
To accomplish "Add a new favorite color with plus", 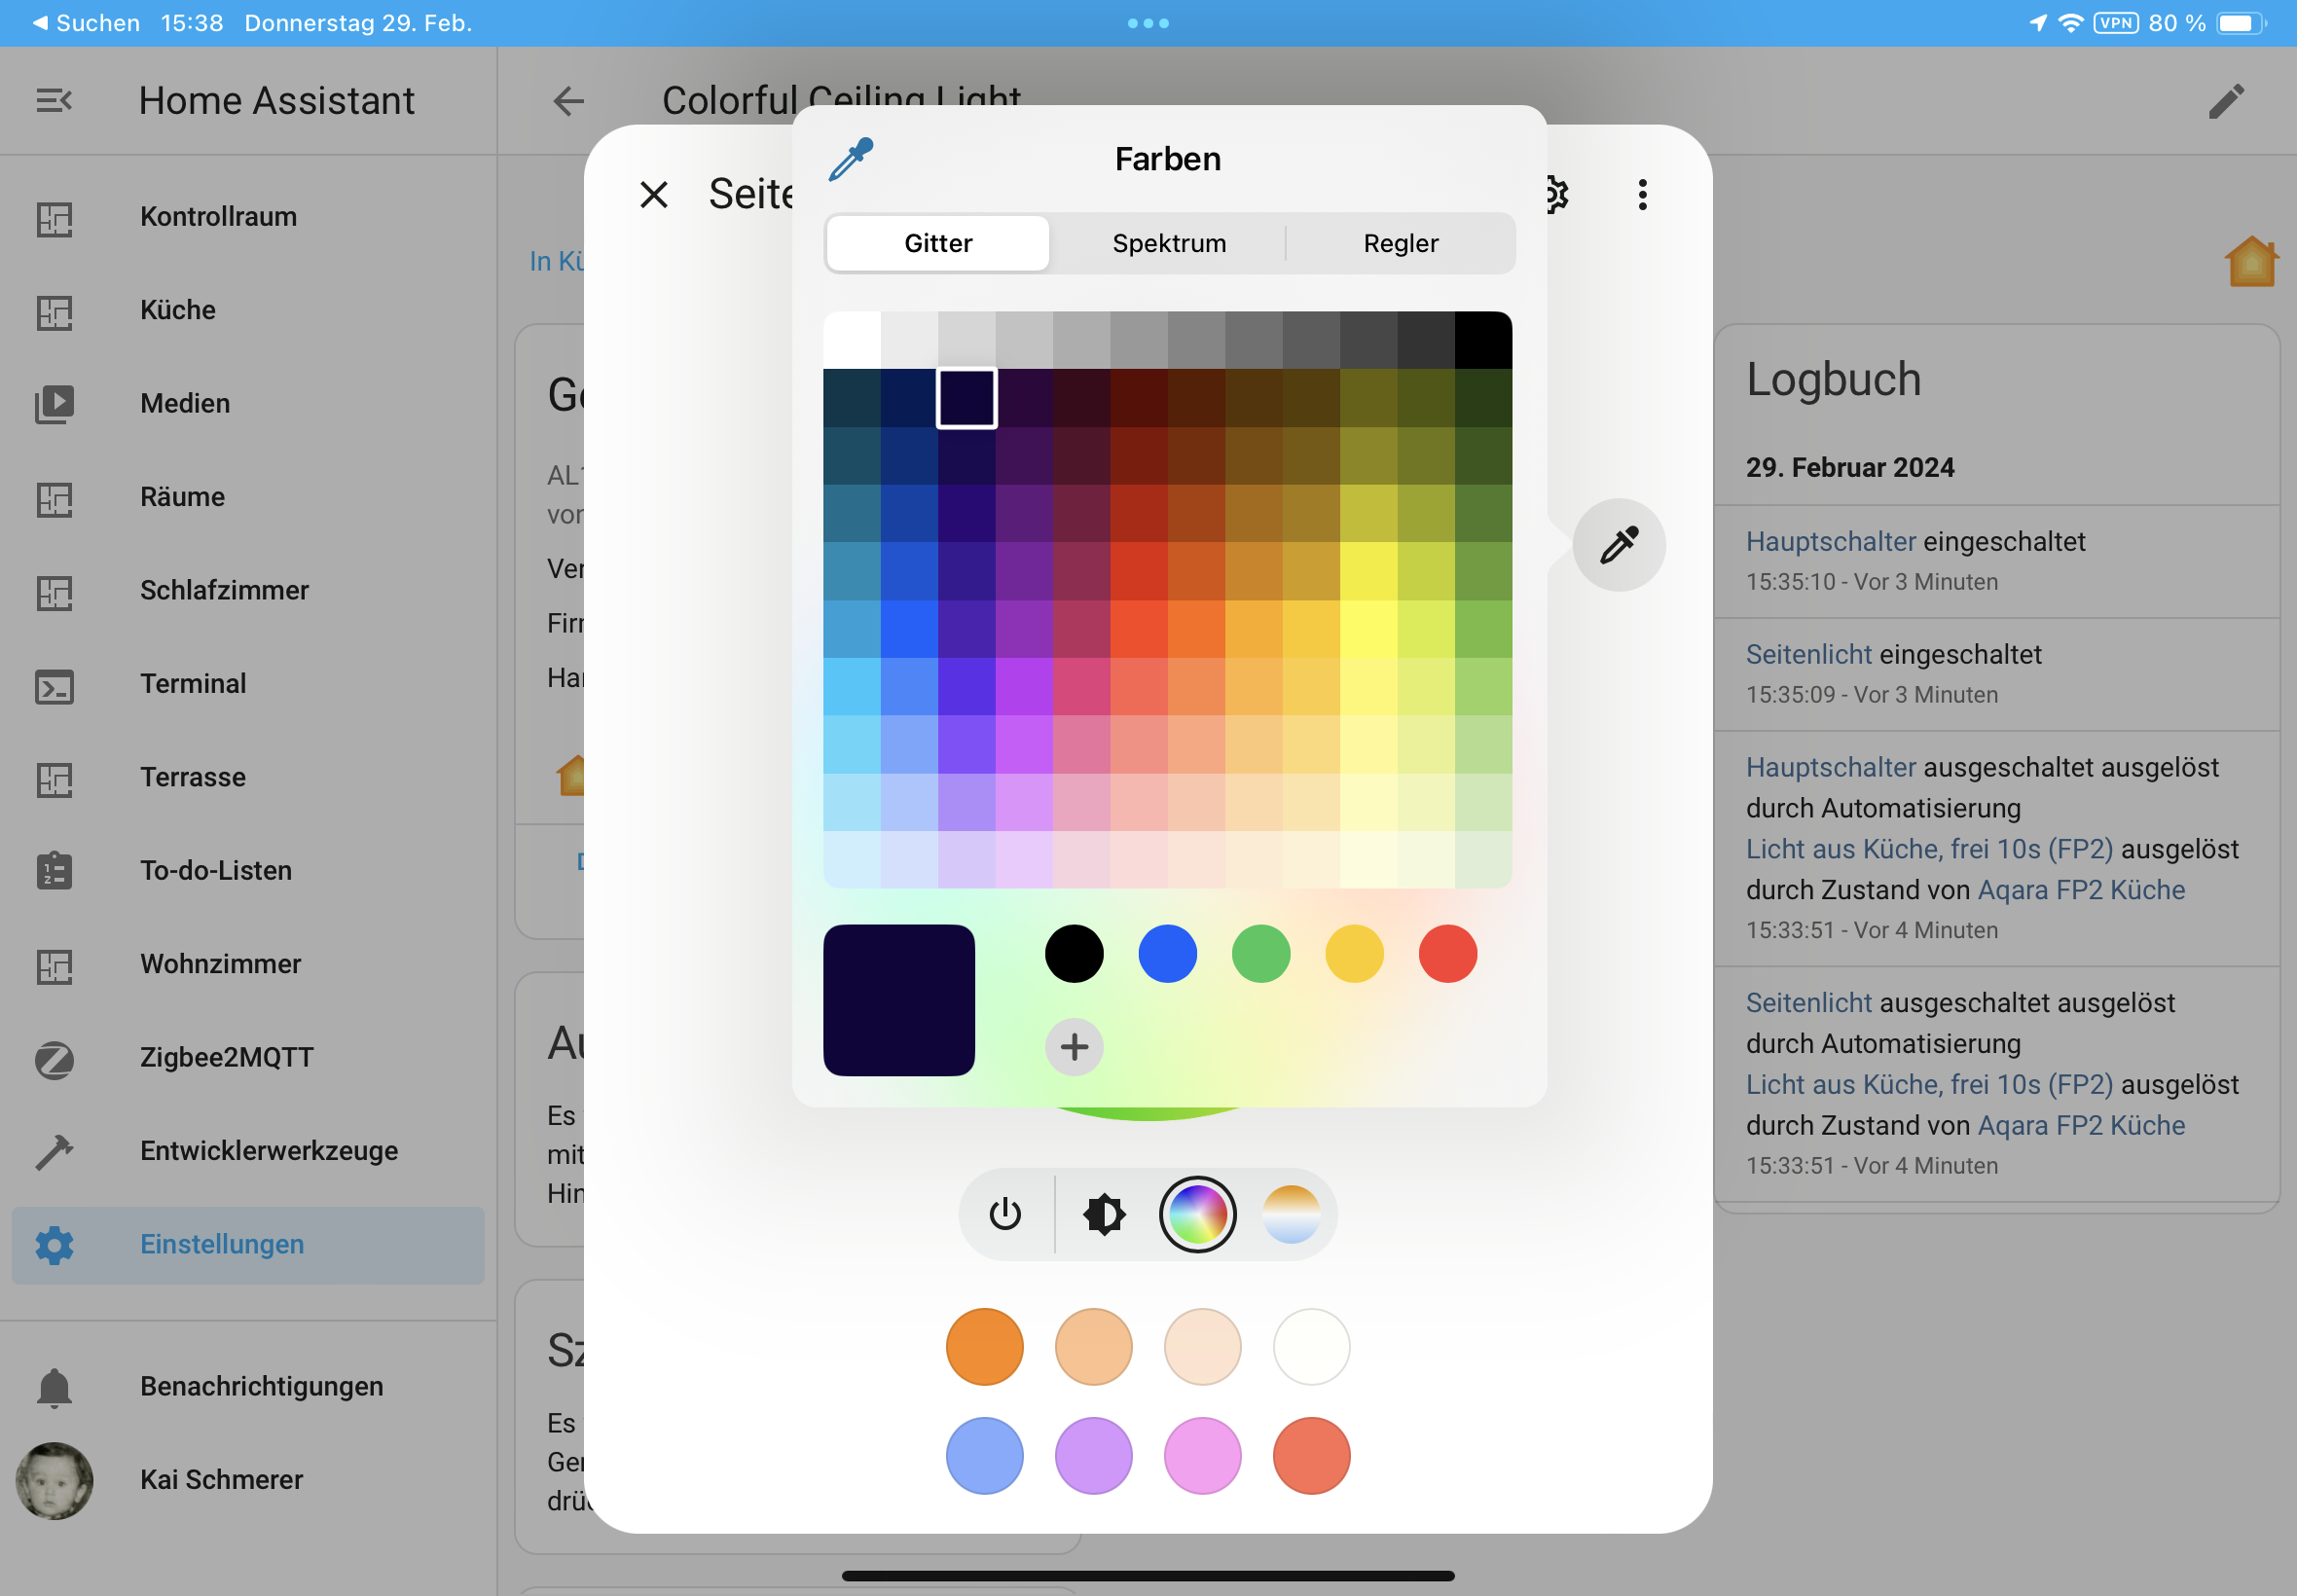I will 1074,1047.
